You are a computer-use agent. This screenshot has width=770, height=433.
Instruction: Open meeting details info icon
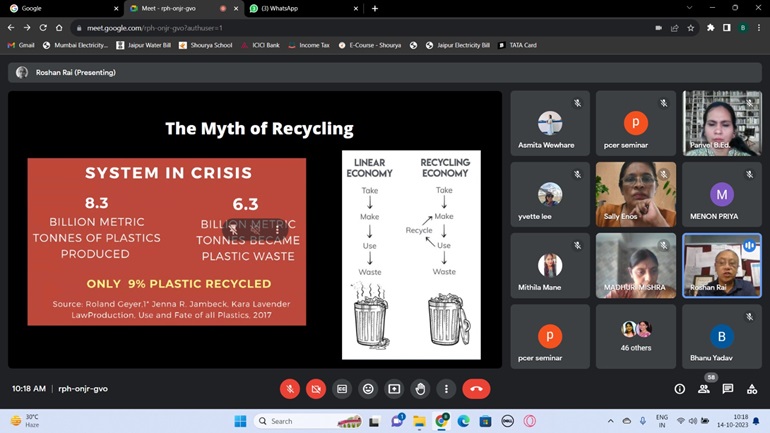point(679,389)
